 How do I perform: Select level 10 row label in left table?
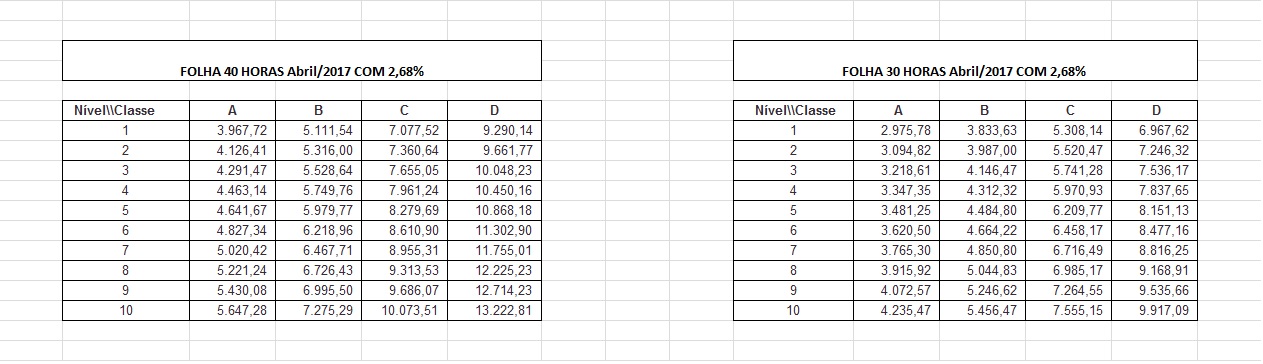(126, 311)
